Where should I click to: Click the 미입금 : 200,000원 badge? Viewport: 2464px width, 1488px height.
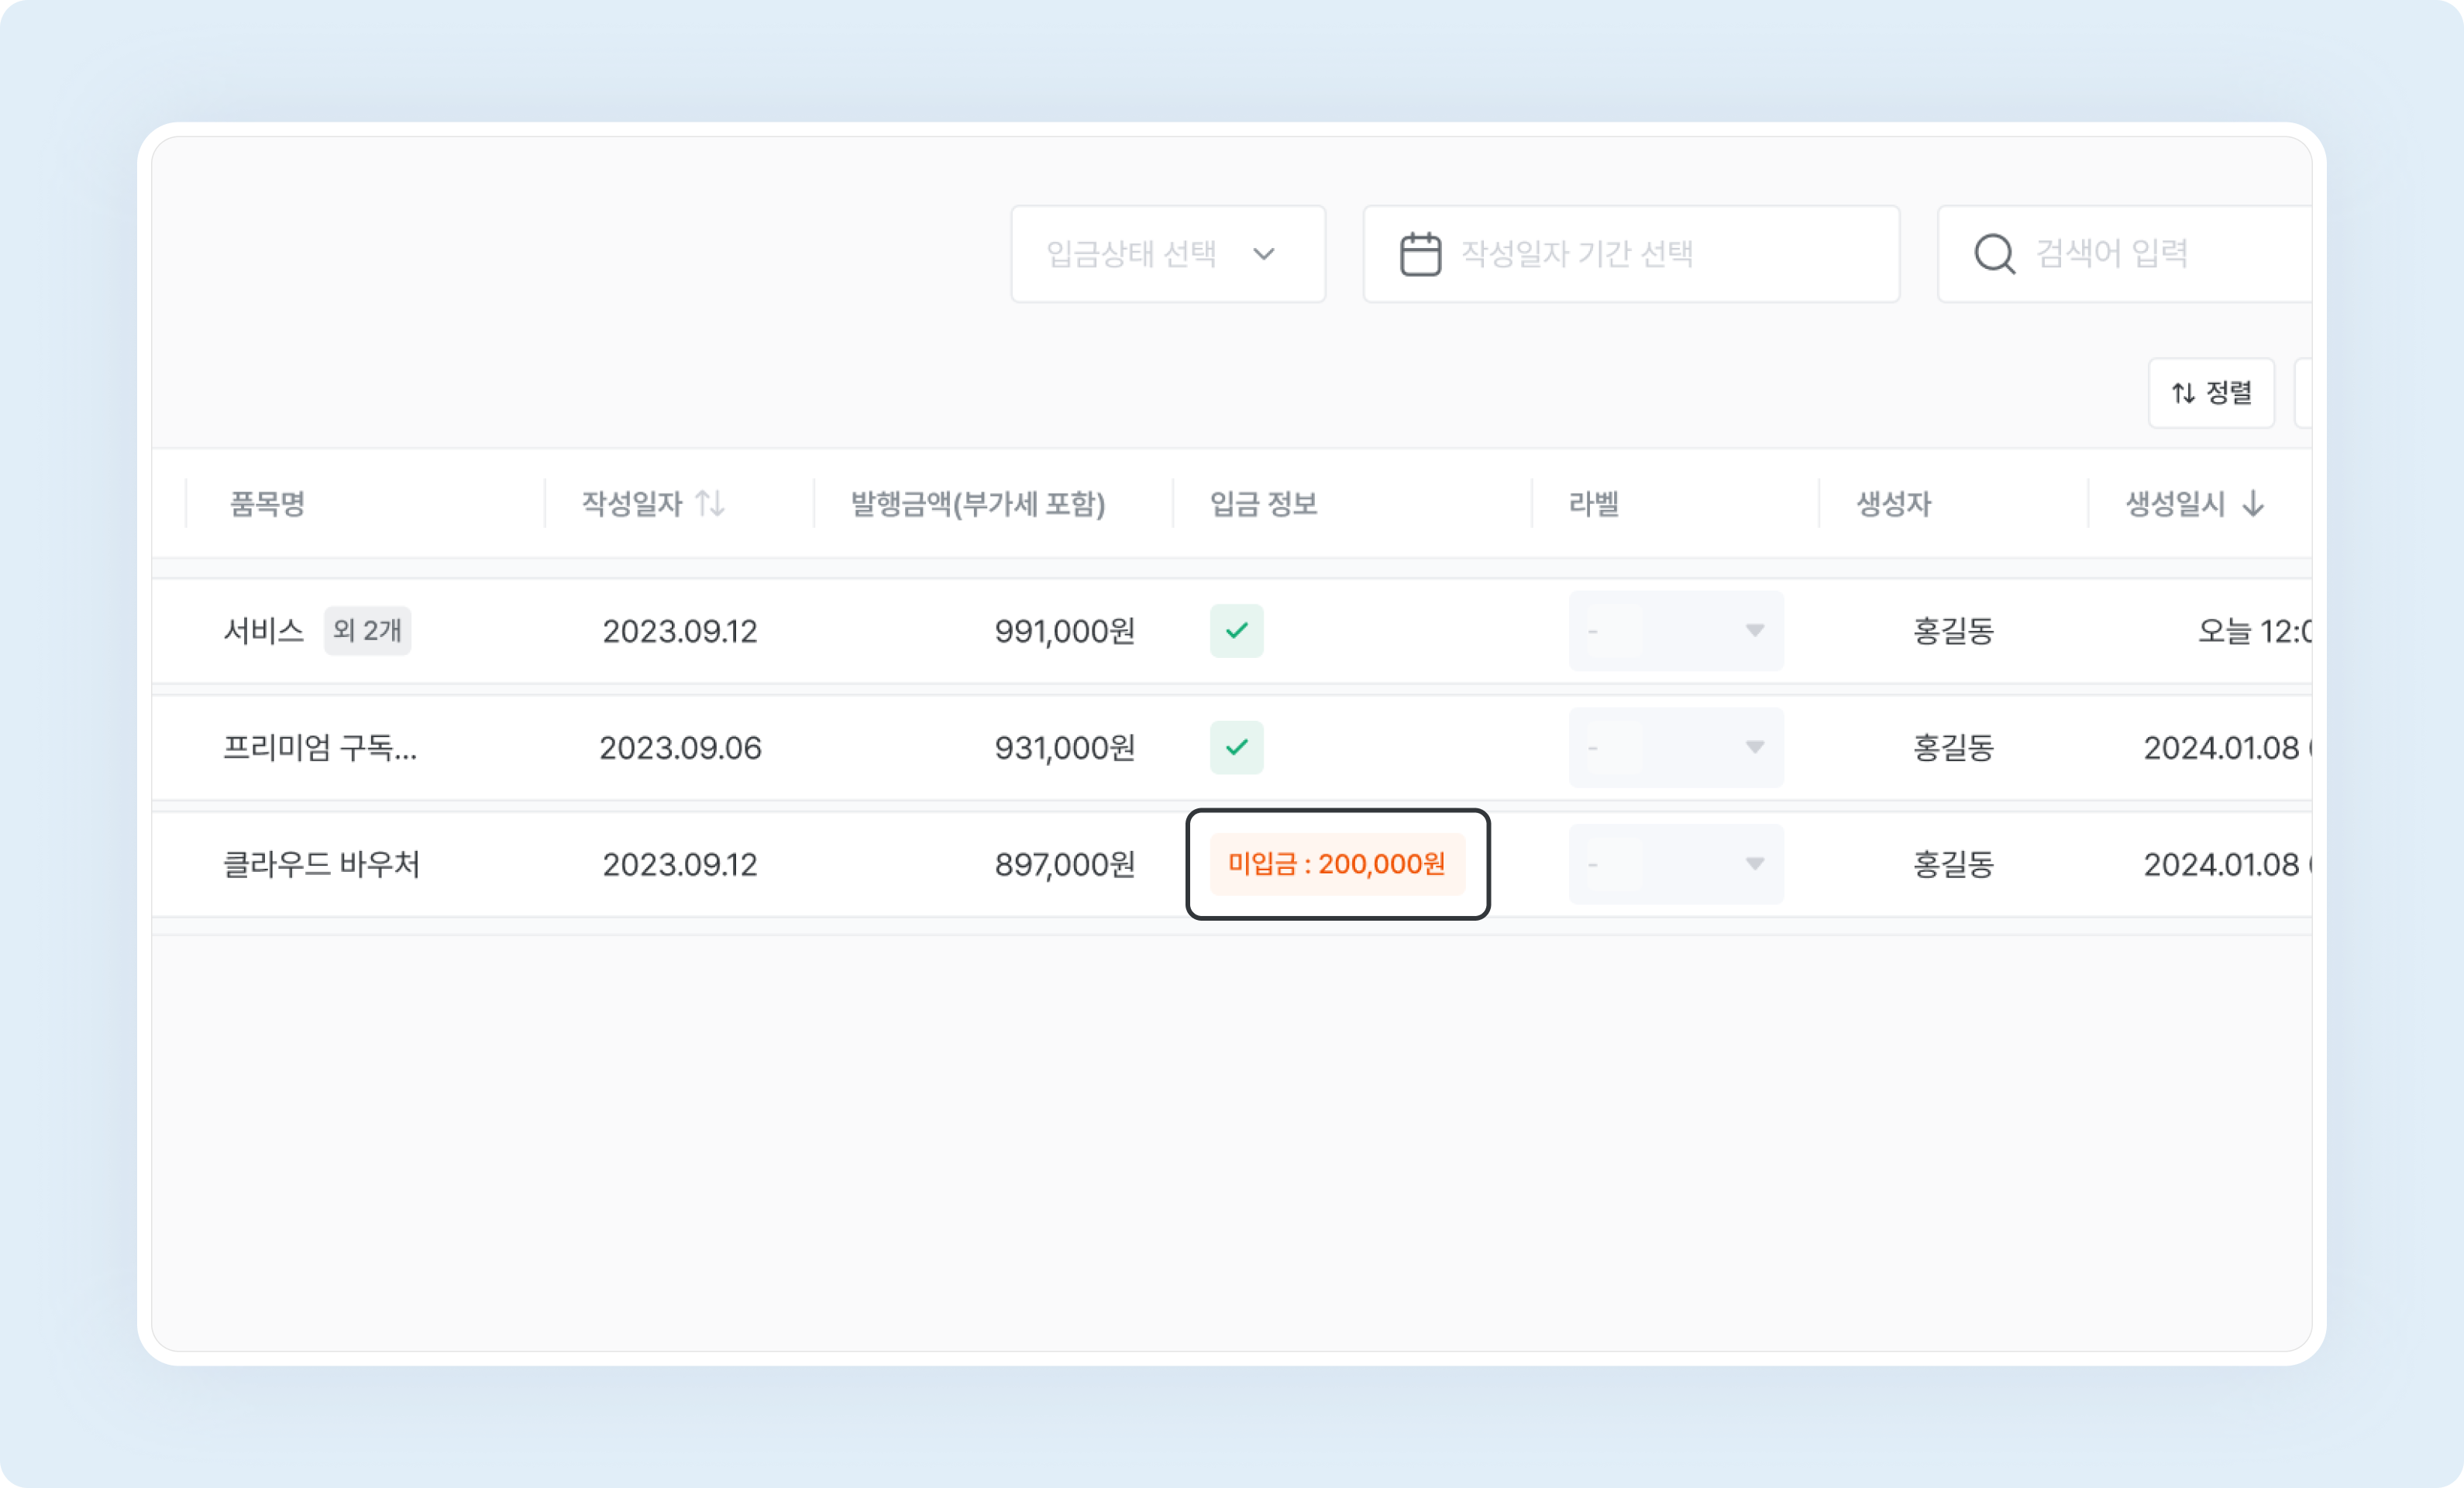tap(1337, 864)
